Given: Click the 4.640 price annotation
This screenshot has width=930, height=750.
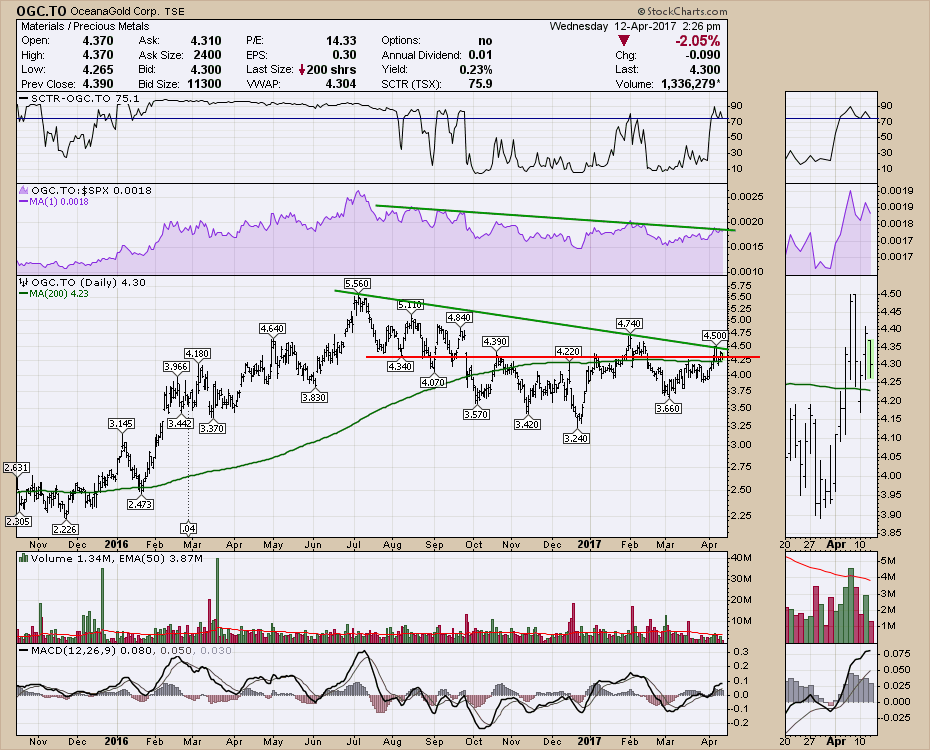Looking at the screenshot, I should 272,328.
